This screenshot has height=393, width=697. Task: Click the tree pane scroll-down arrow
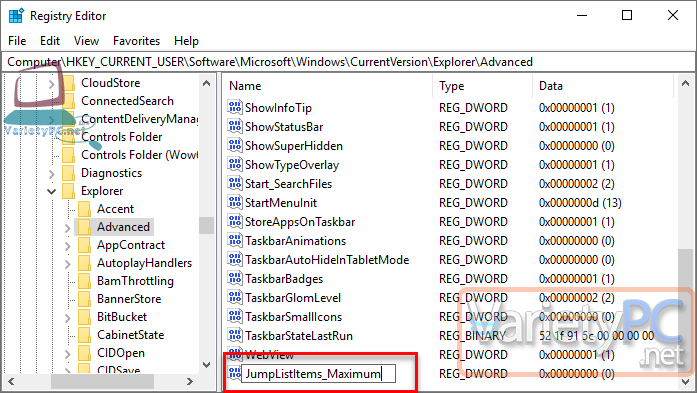pyautogui.click(x=206, y=365)
